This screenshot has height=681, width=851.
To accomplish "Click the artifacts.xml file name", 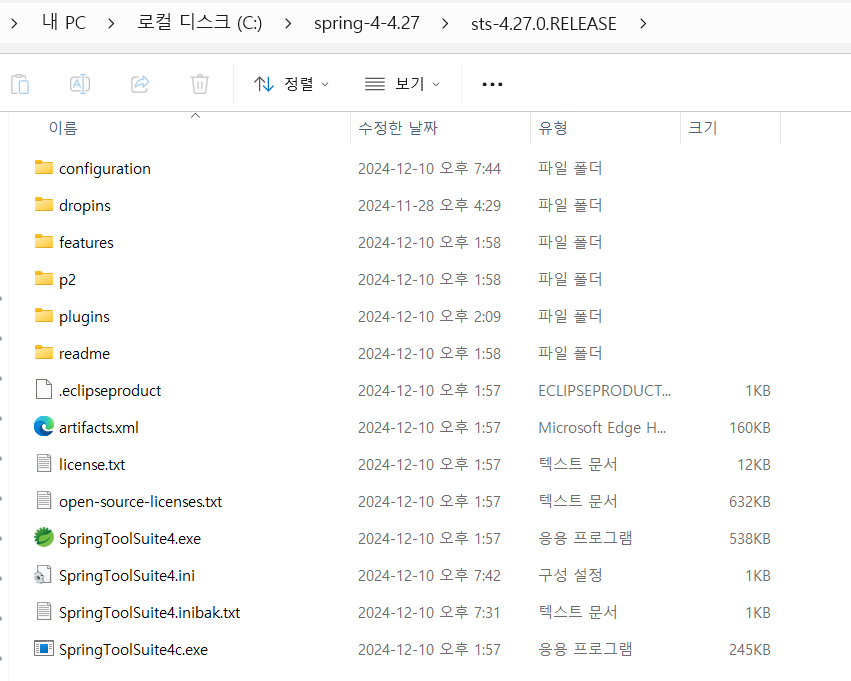I will tap(99, 428).
